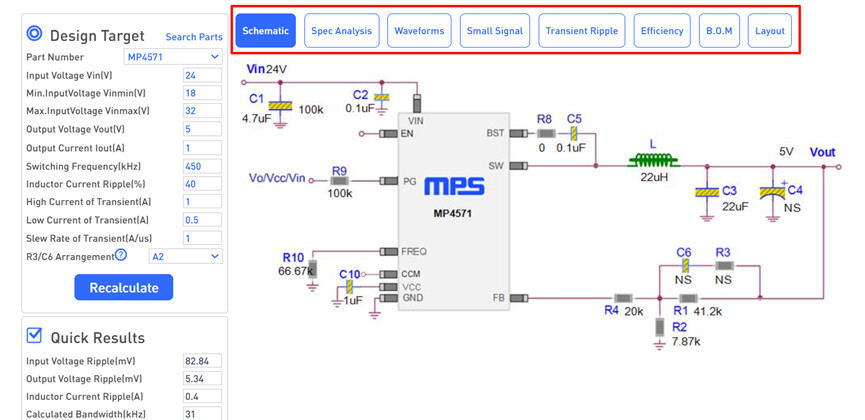Open the Part Number dropdown
Viewport: 865px width, 420px height.
173,57
